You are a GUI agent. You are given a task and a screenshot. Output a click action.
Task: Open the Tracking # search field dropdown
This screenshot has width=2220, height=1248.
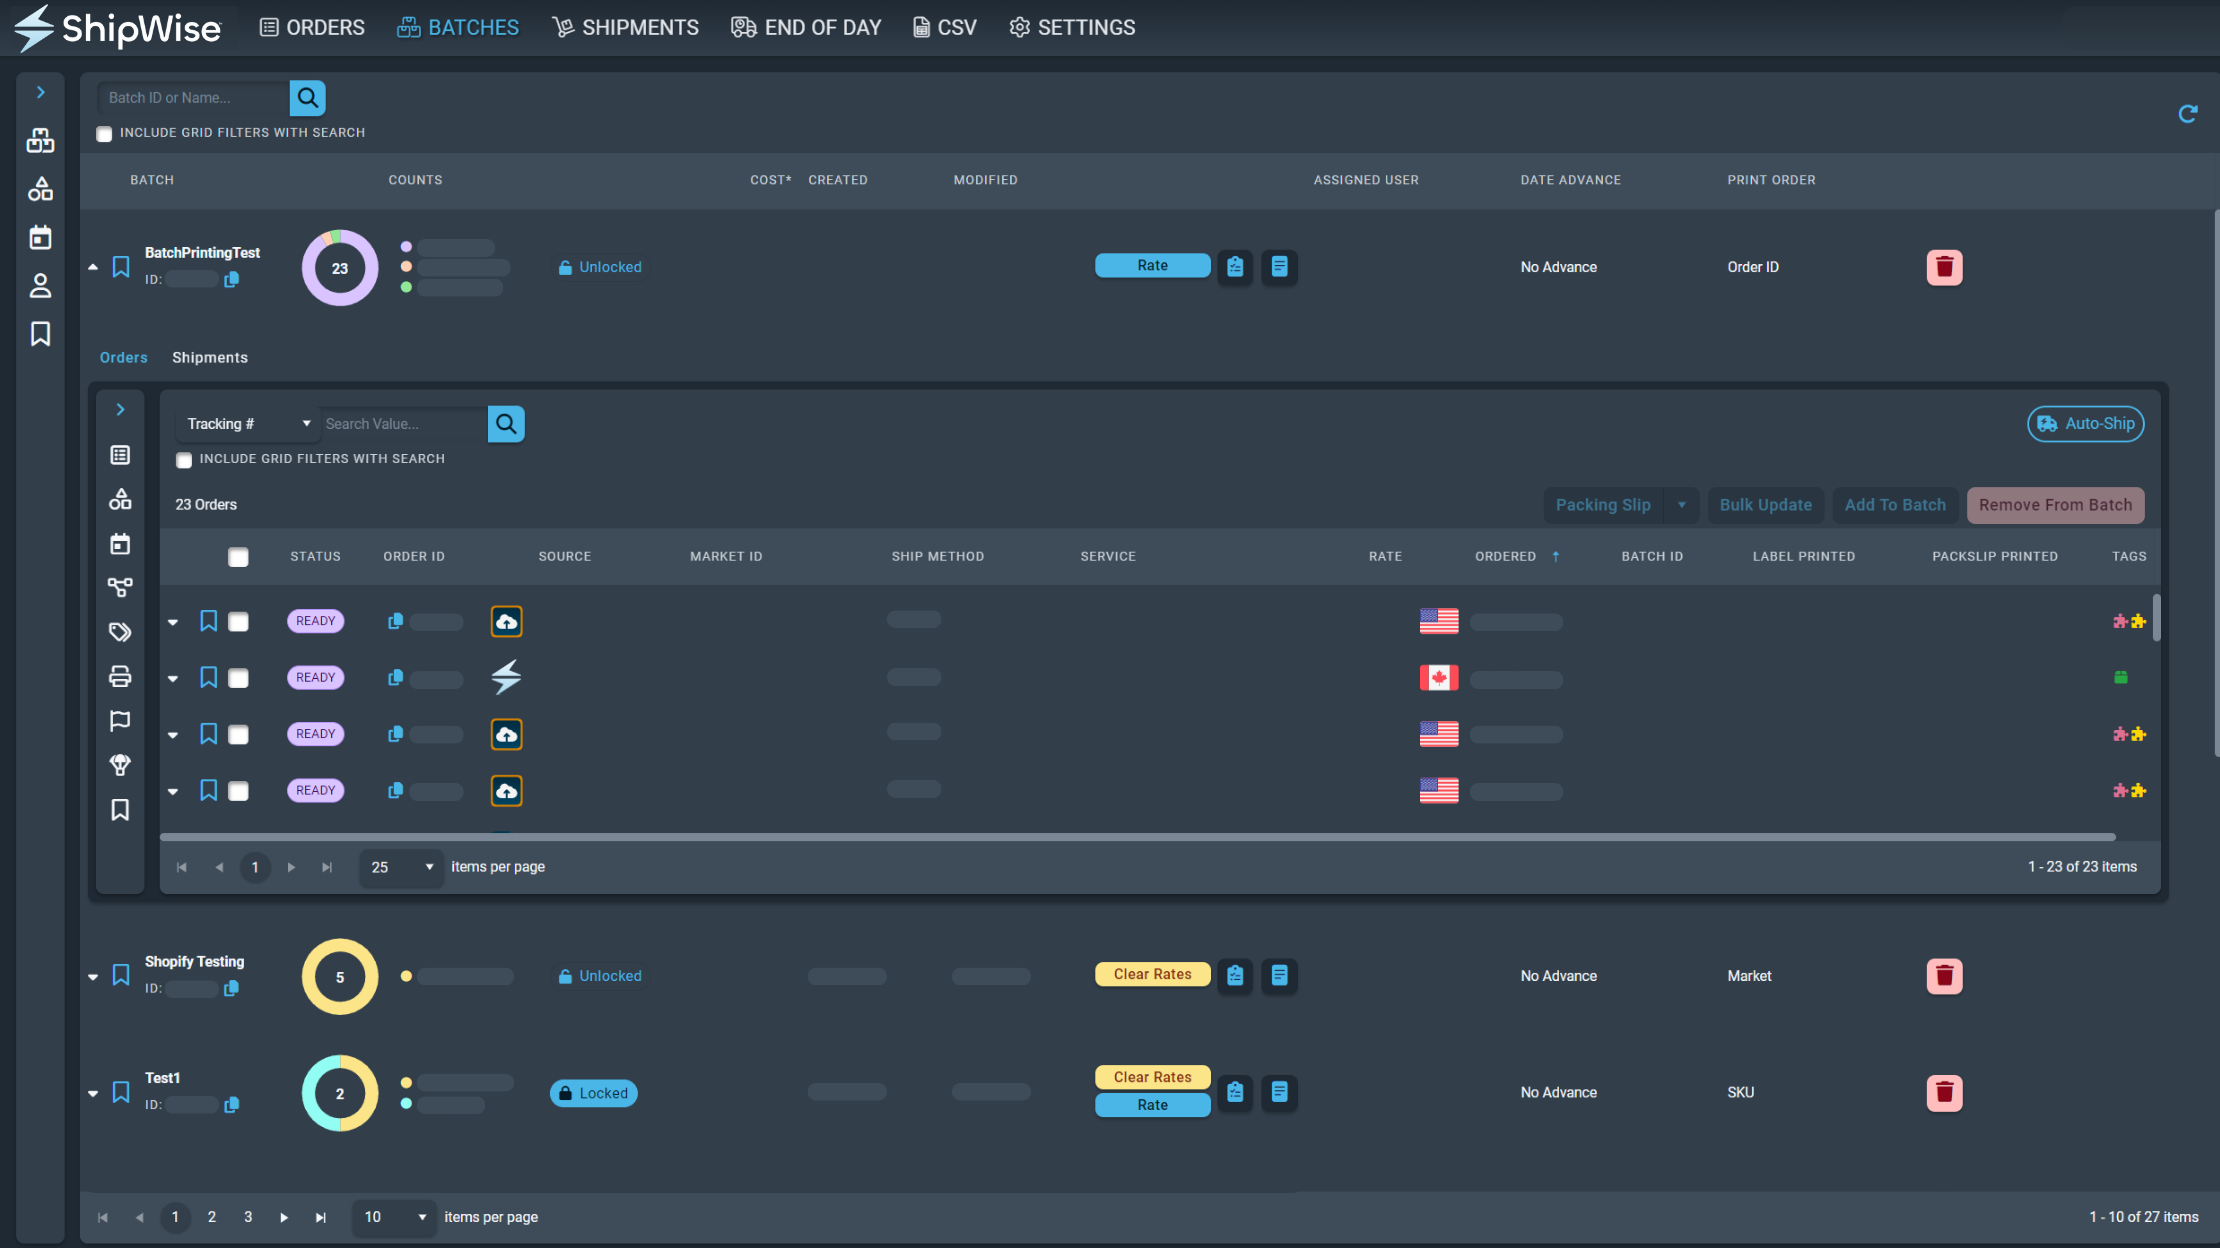(247, 423)
